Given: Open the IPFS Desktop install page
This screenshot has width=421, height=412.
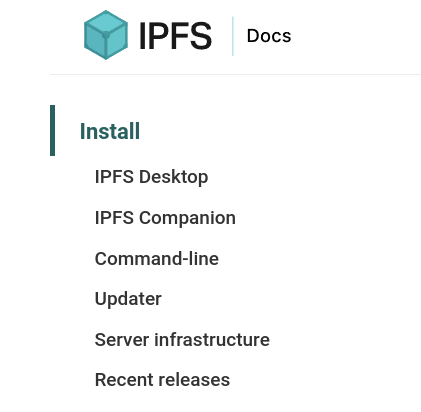Looking at the screenshot, I should coord(151,177).
